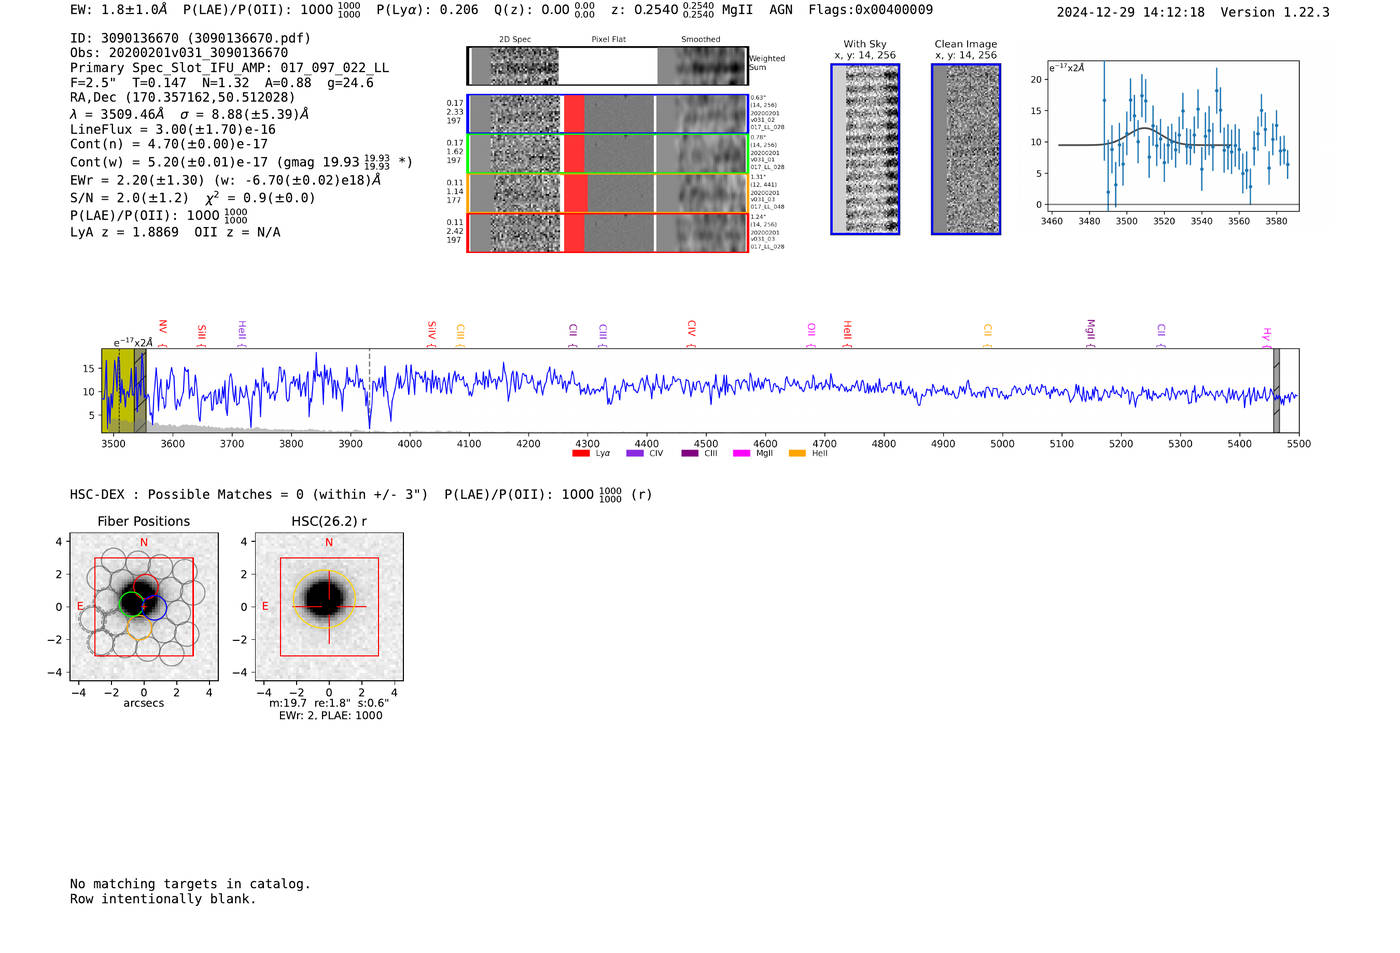Select the MgII line marker above spectrum
The width and height of the screenshot is (1400, 953).
pyautogui.click(x=1090, y=334)
